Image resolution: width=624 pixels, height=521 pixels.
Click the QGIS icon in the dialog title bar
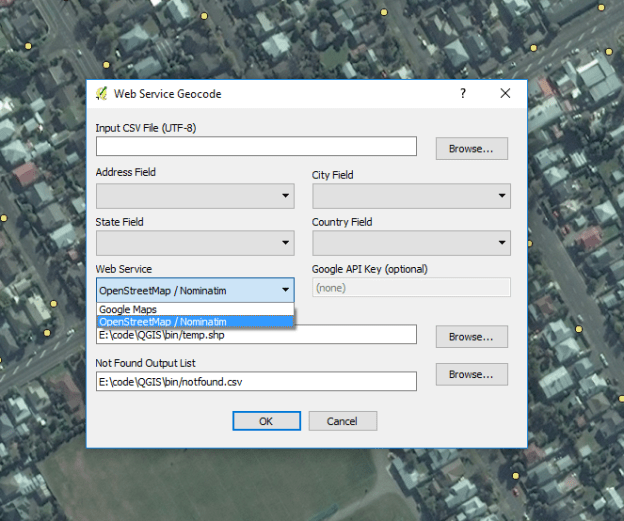(101, 94)
